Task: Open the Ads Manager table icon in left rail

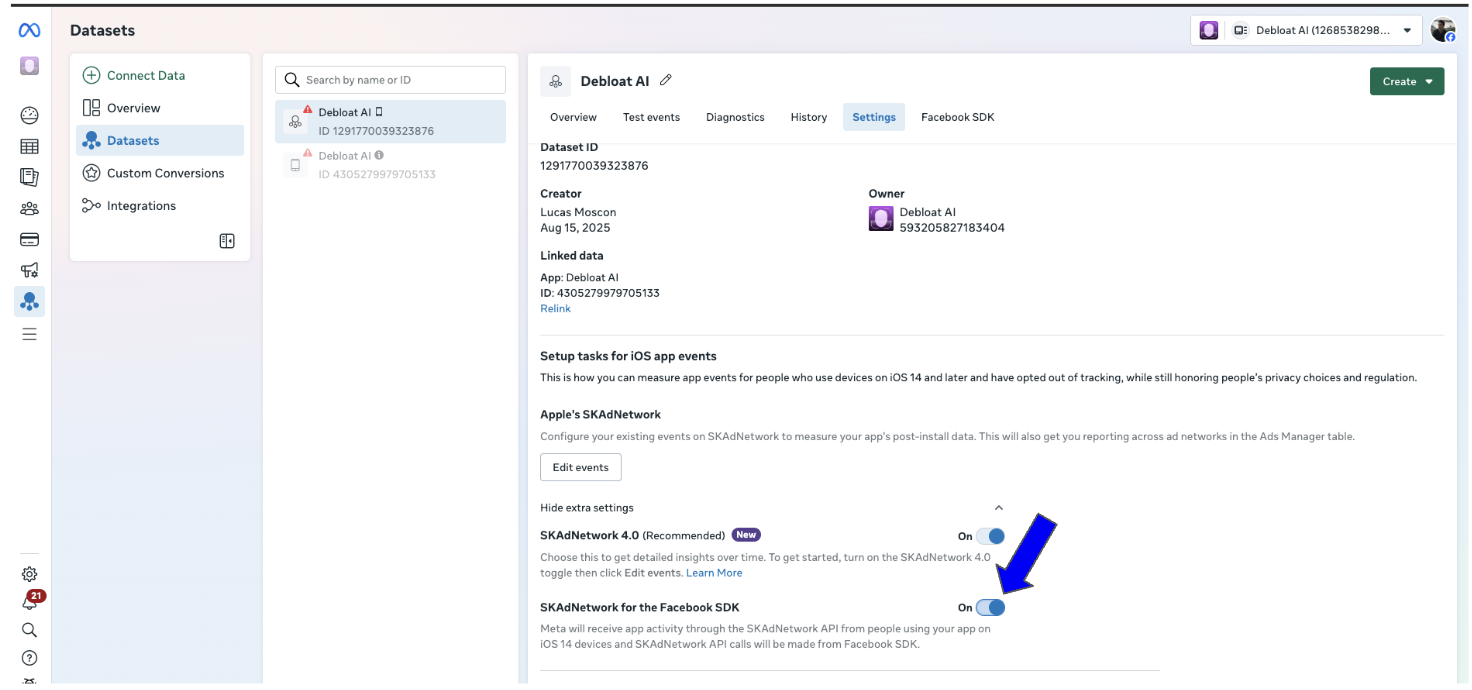Action: pos(29,147)
